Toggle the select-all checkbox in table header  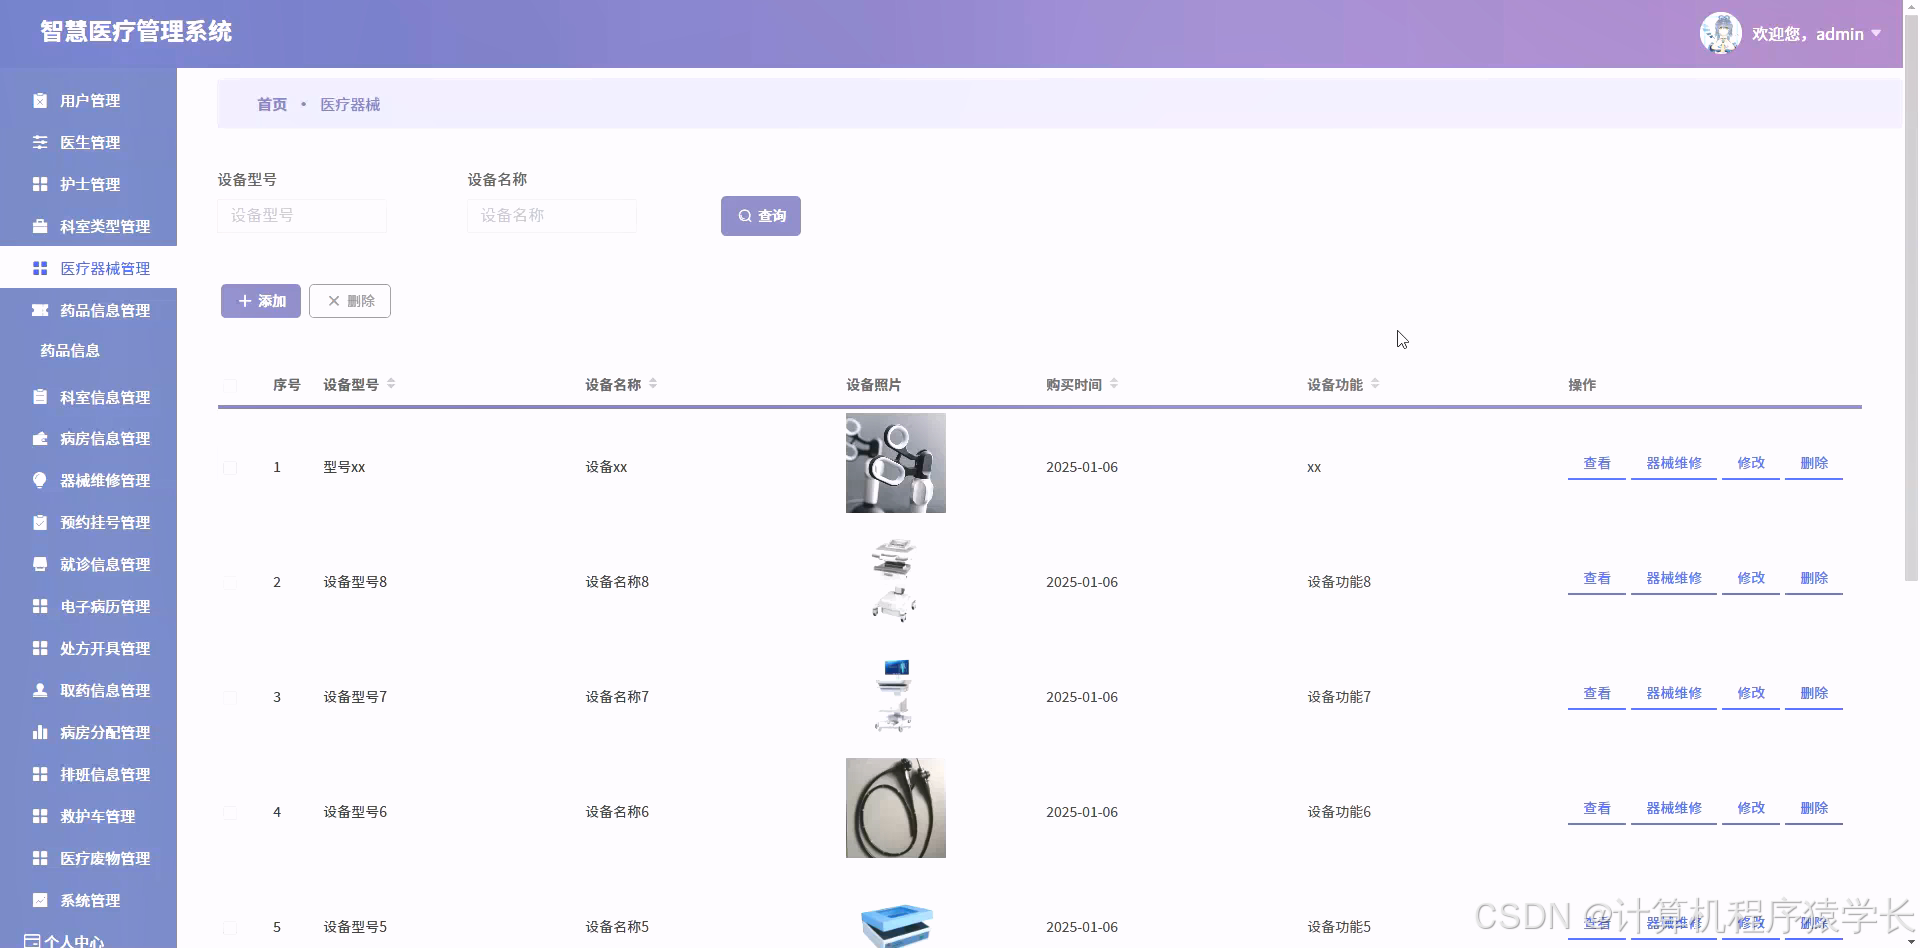click(x=230, y=386)
